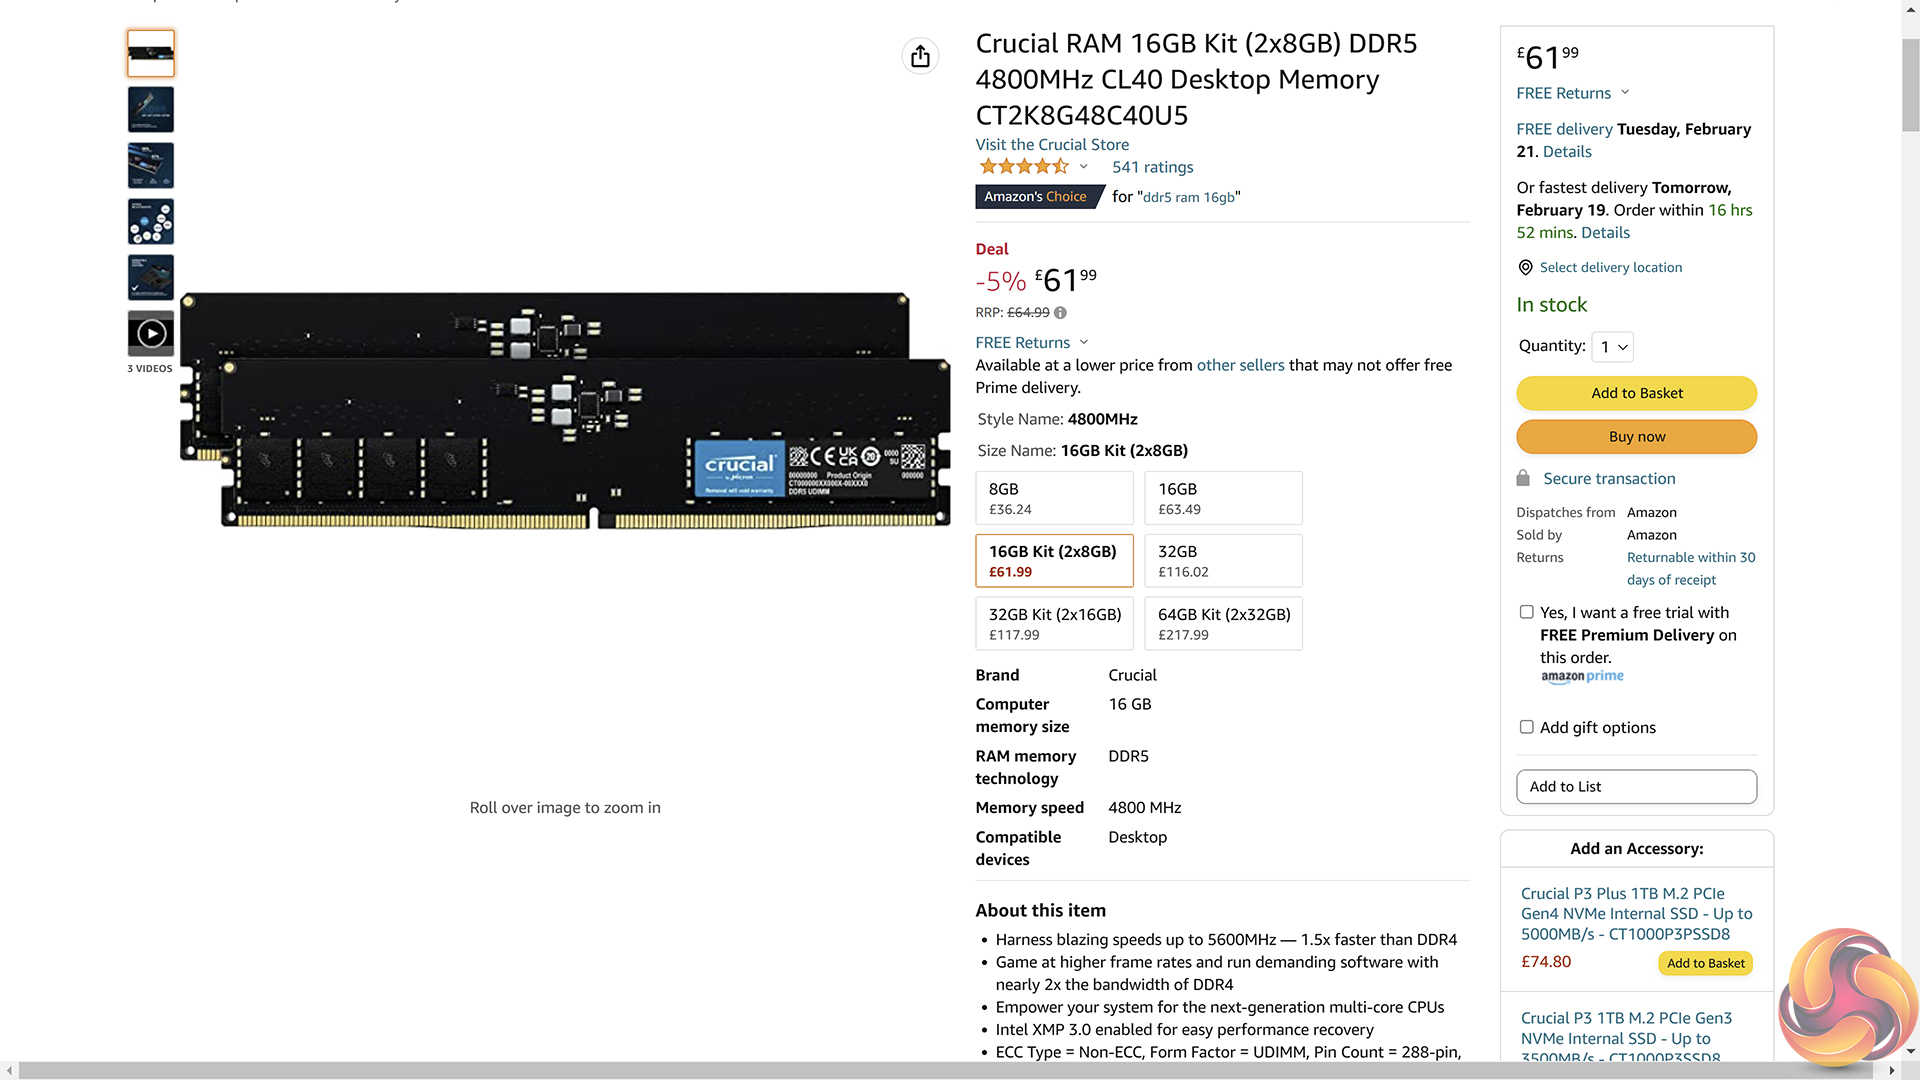Enable the Add gift options checkbox
Screen dimensions: 1920x1080
(x=1526, y=727)
